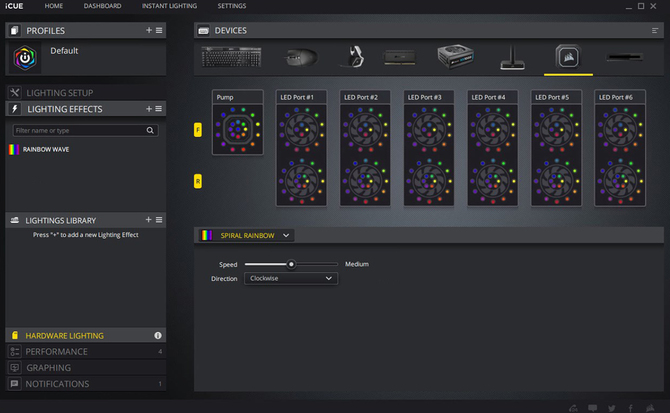Viewport: 670px width, 413px height.
Task: Select the LED Port #3 fan preview
Action: [x=429, y=148]
